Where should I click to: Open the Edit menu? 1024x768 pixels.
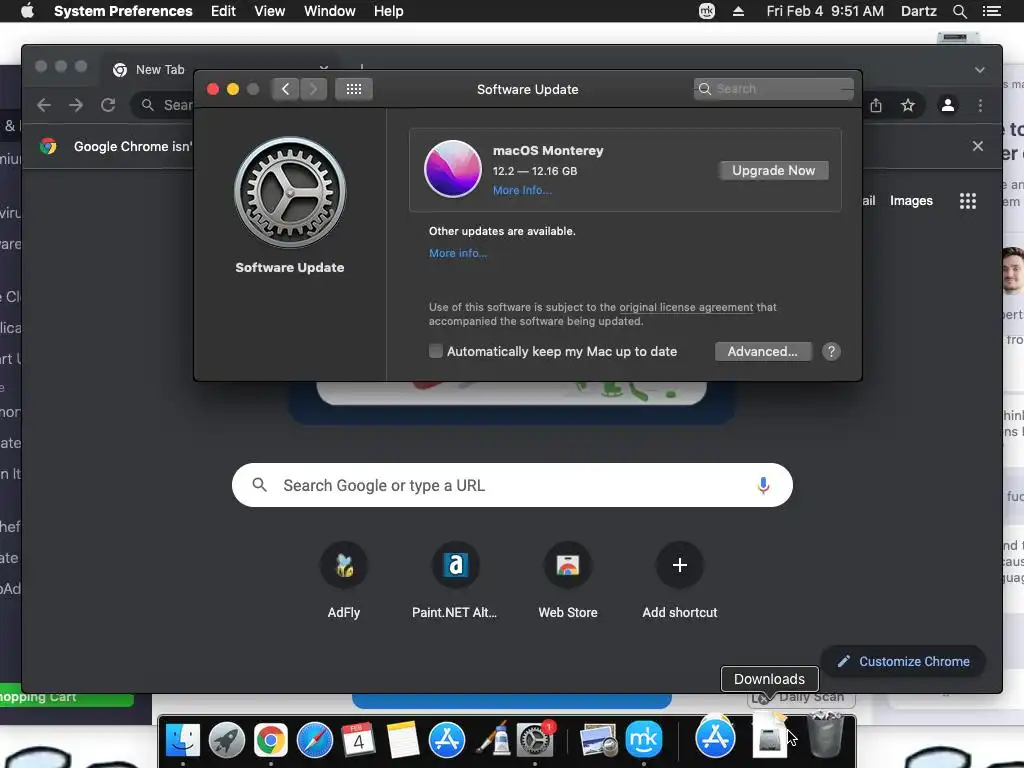[223, 11]
